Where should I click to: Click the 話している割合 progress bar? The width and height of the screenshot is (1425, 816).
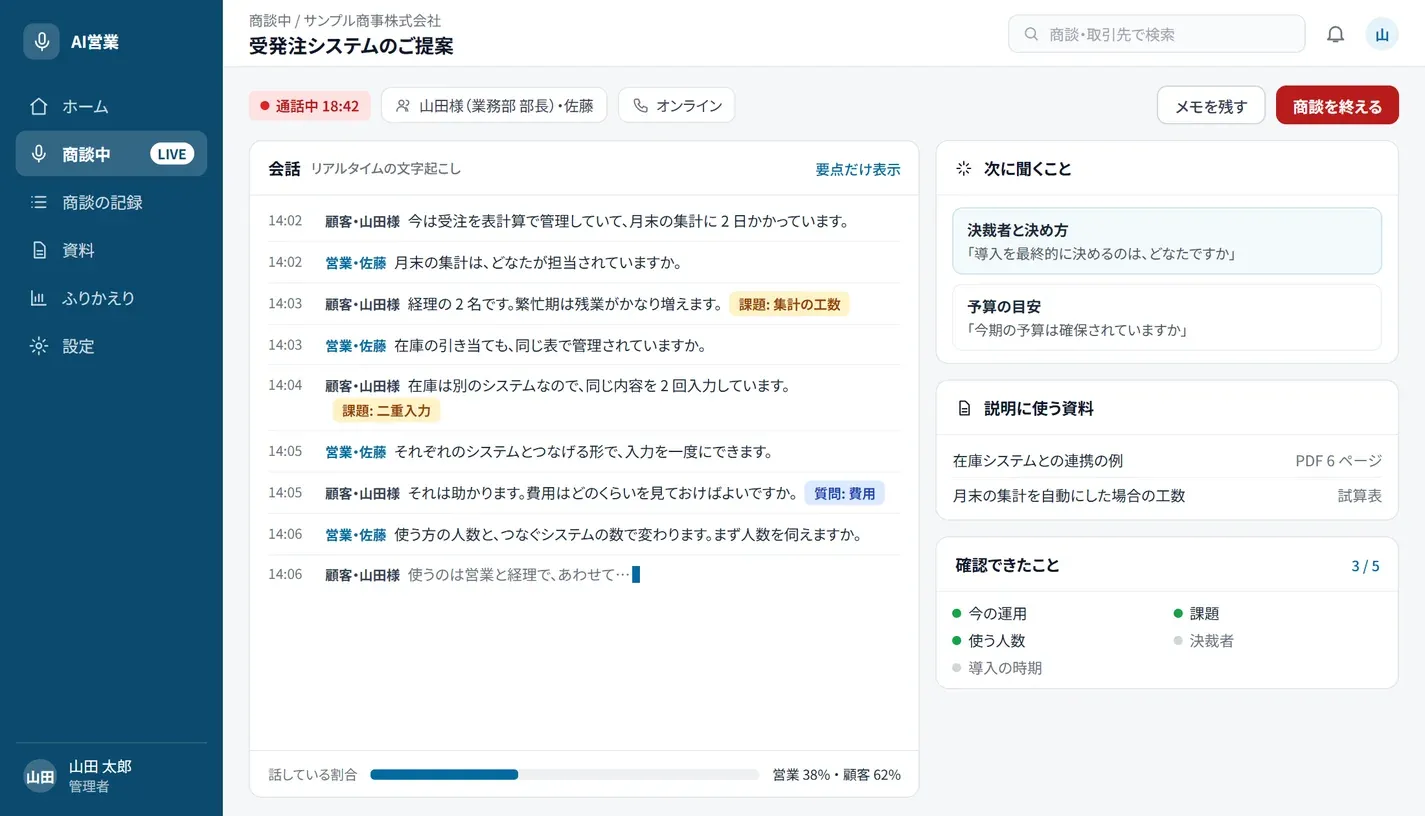(x=565, y=774)
